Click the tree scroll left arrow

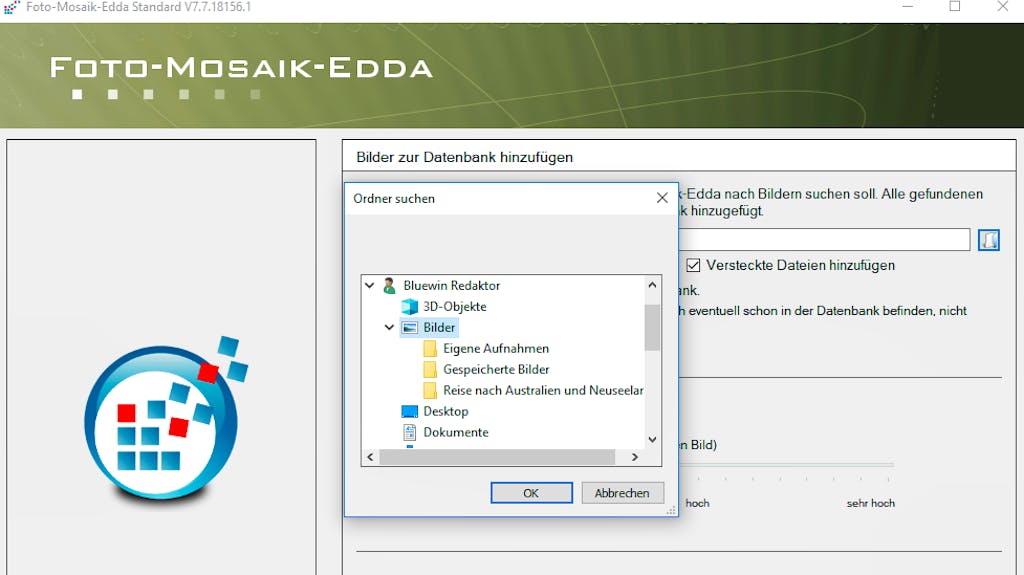click(370, 457)
